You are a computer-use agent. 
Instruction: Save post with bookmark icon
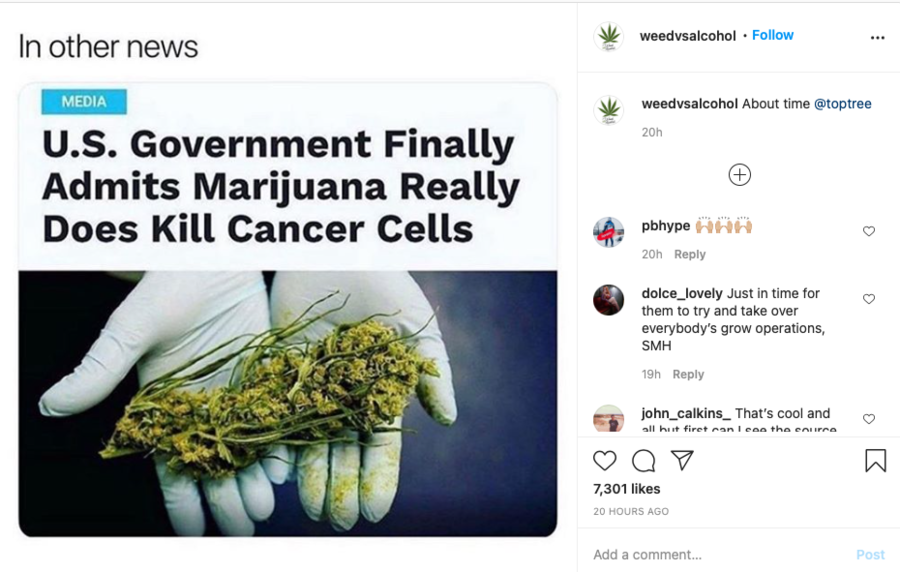pyautogui.click(x=875, y=460)
